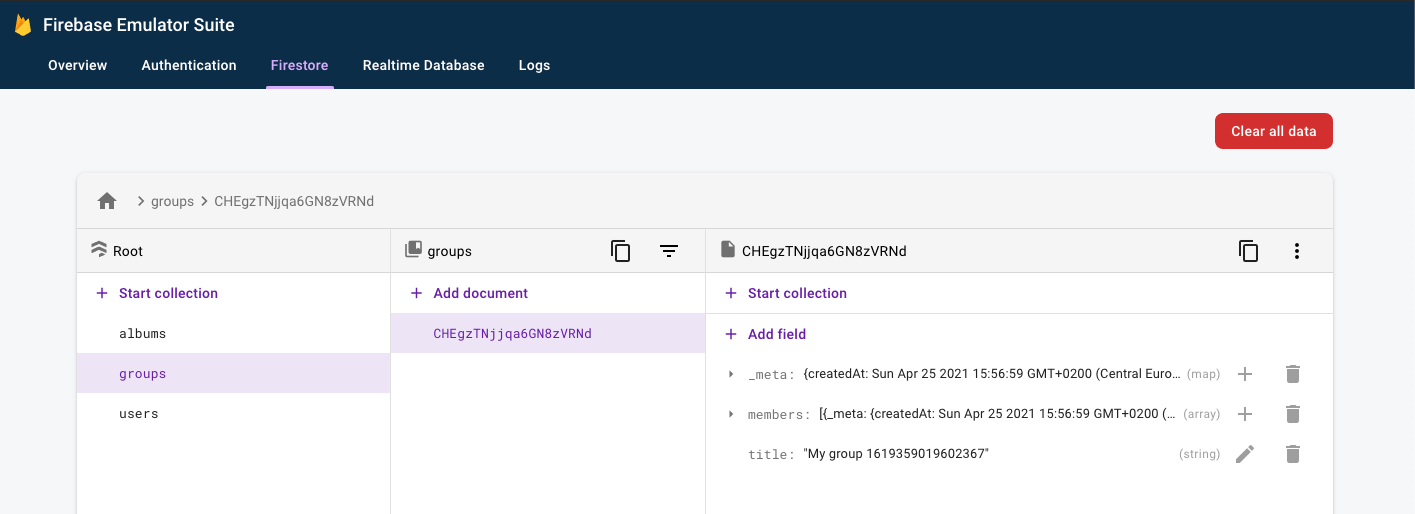Open the groups collection filter
The width and height of the screenshot is (1415, 514).
(669, 251)
